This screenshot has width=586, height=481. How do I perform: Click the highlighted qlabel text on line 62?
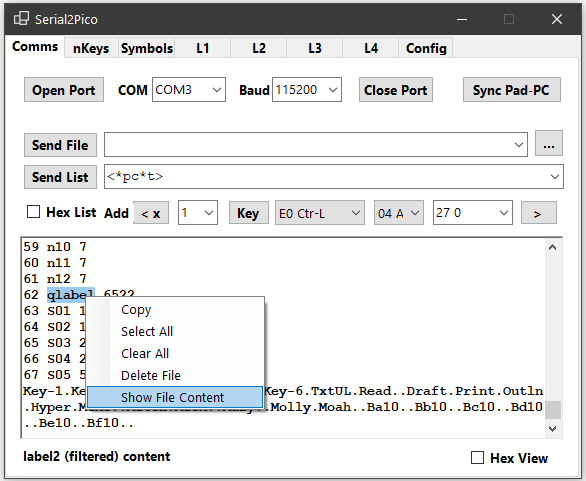[71, 295]
